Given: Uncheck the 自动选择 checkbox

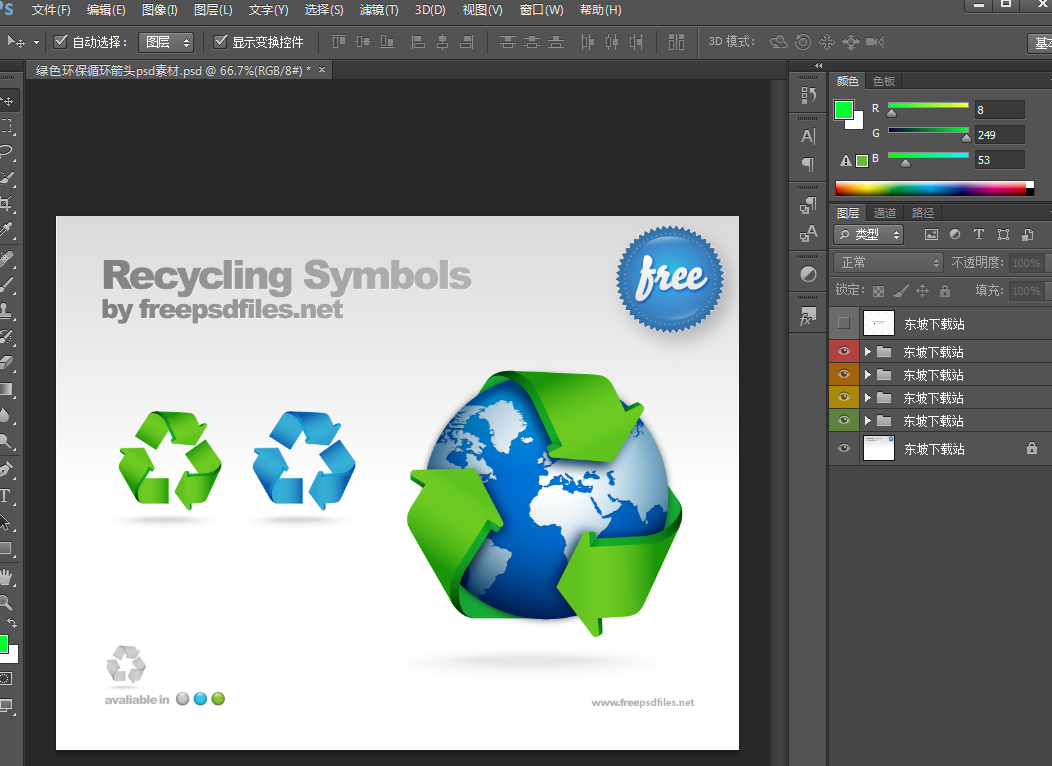Looking at the screenshot, I should tap(61, 42).
